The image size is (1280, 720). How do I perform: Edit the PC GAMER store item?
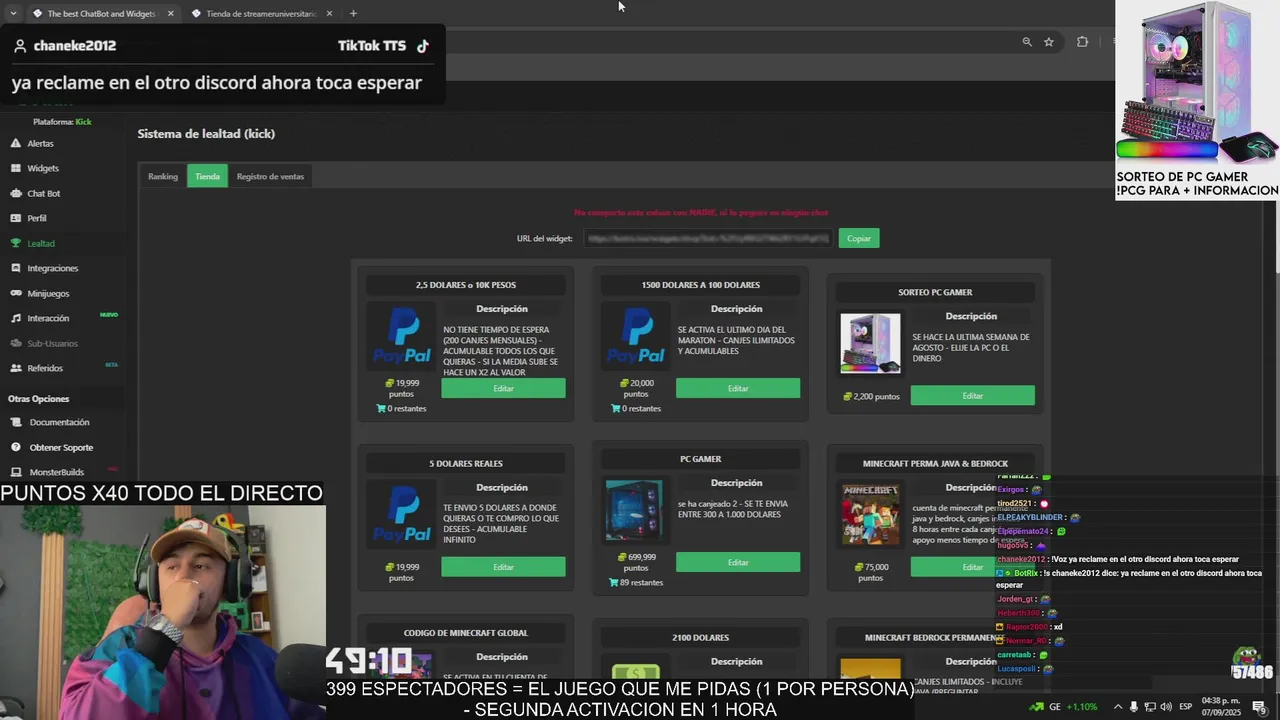tap(738, 562)
